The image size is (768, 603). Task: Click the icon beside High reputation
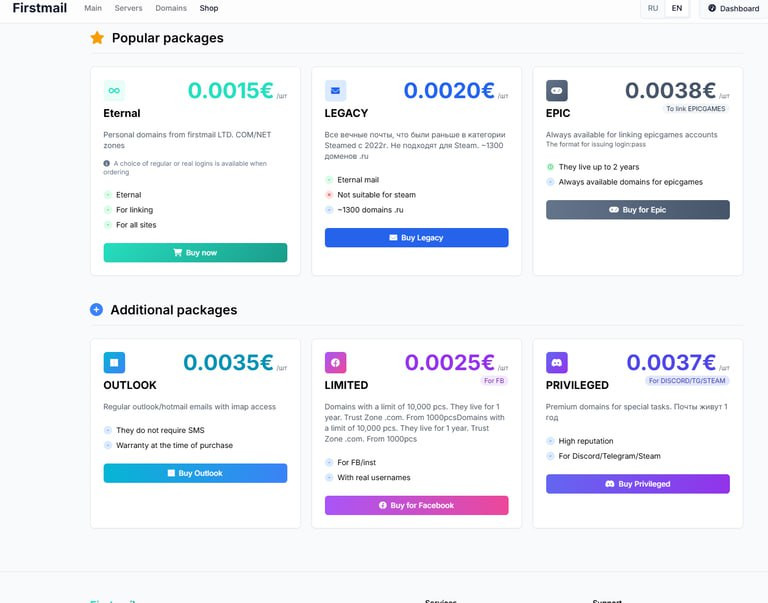point(551,441)
